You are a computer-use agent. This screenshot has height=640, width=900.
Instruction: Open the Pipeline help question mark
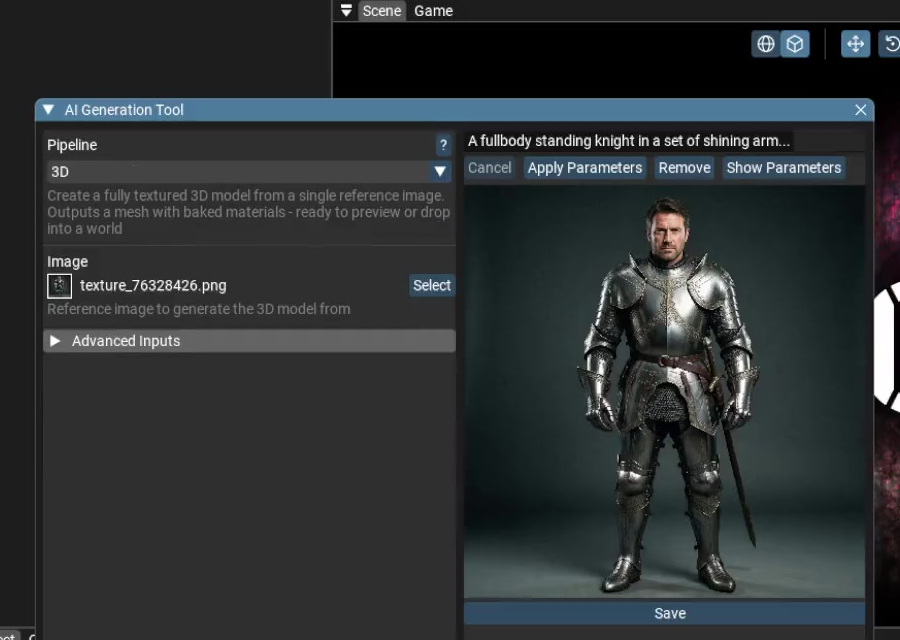(x=443, y=145)
